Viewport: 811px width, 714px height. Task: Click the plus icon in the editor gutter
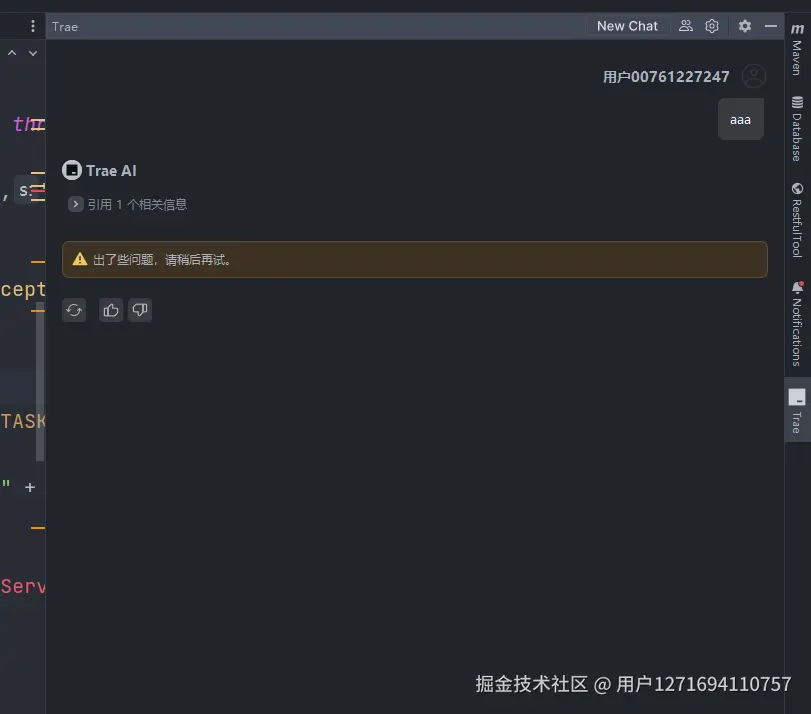pyautogui.click(x=29, y=487)
